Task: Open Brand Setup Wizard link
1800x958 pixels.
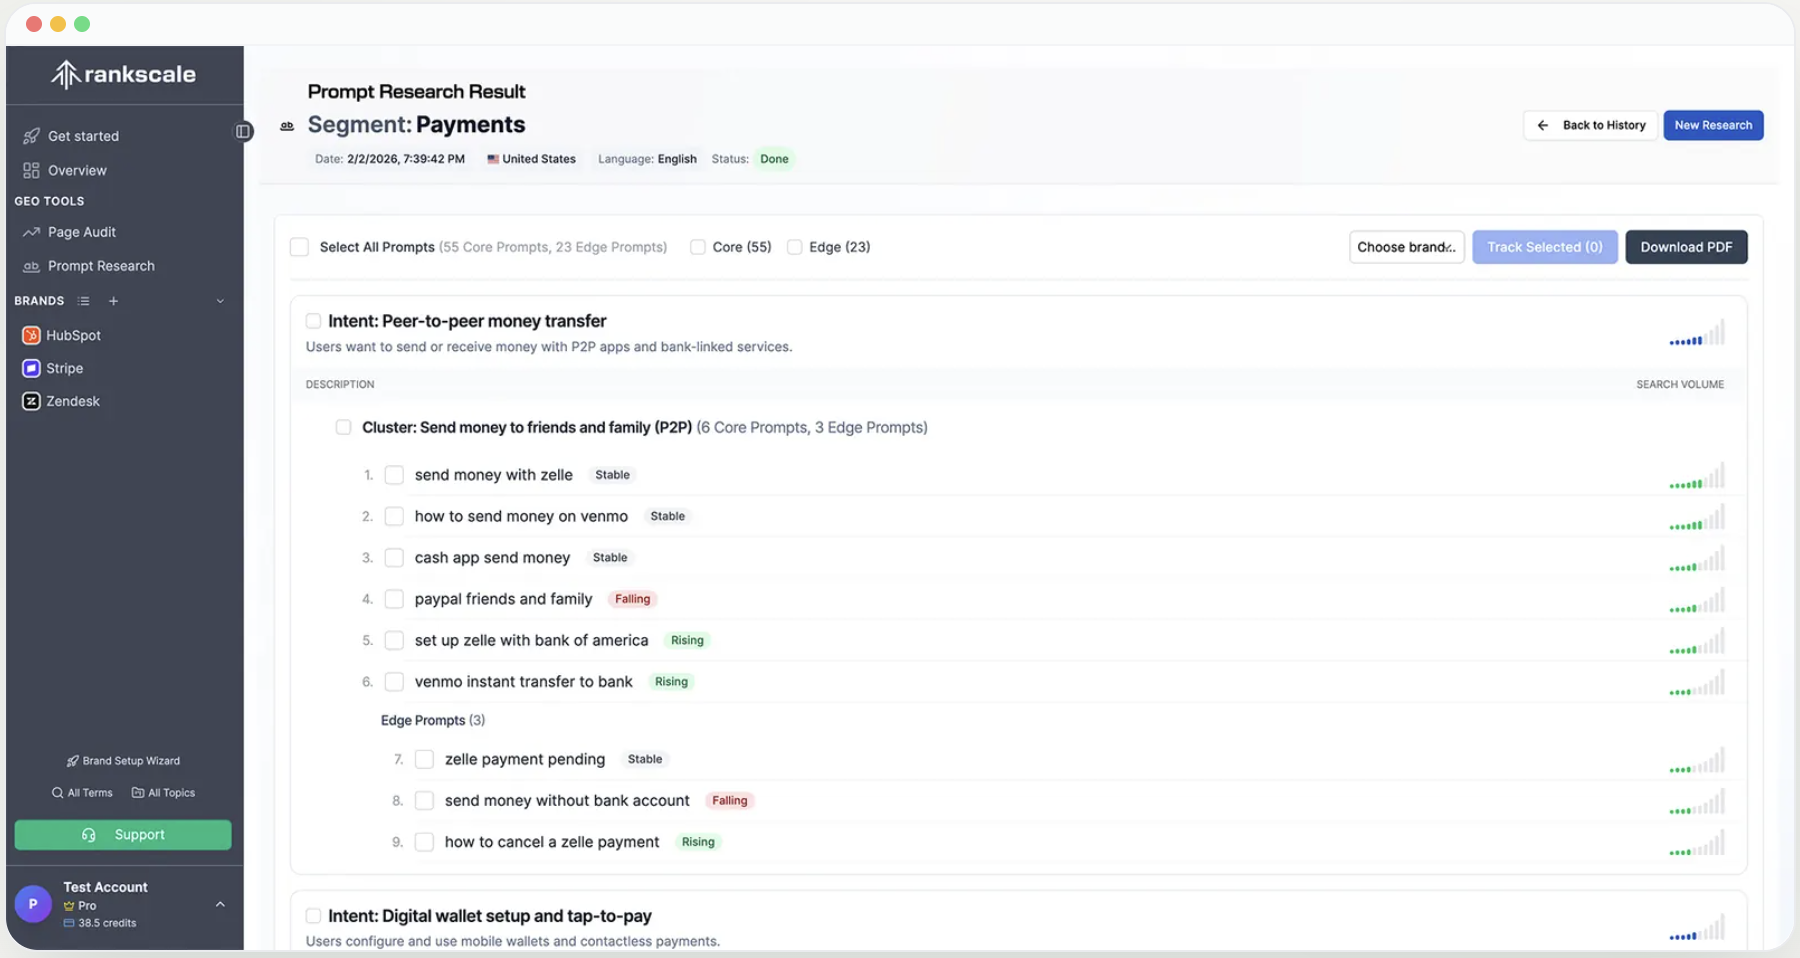Action: (x=123, y=761)
